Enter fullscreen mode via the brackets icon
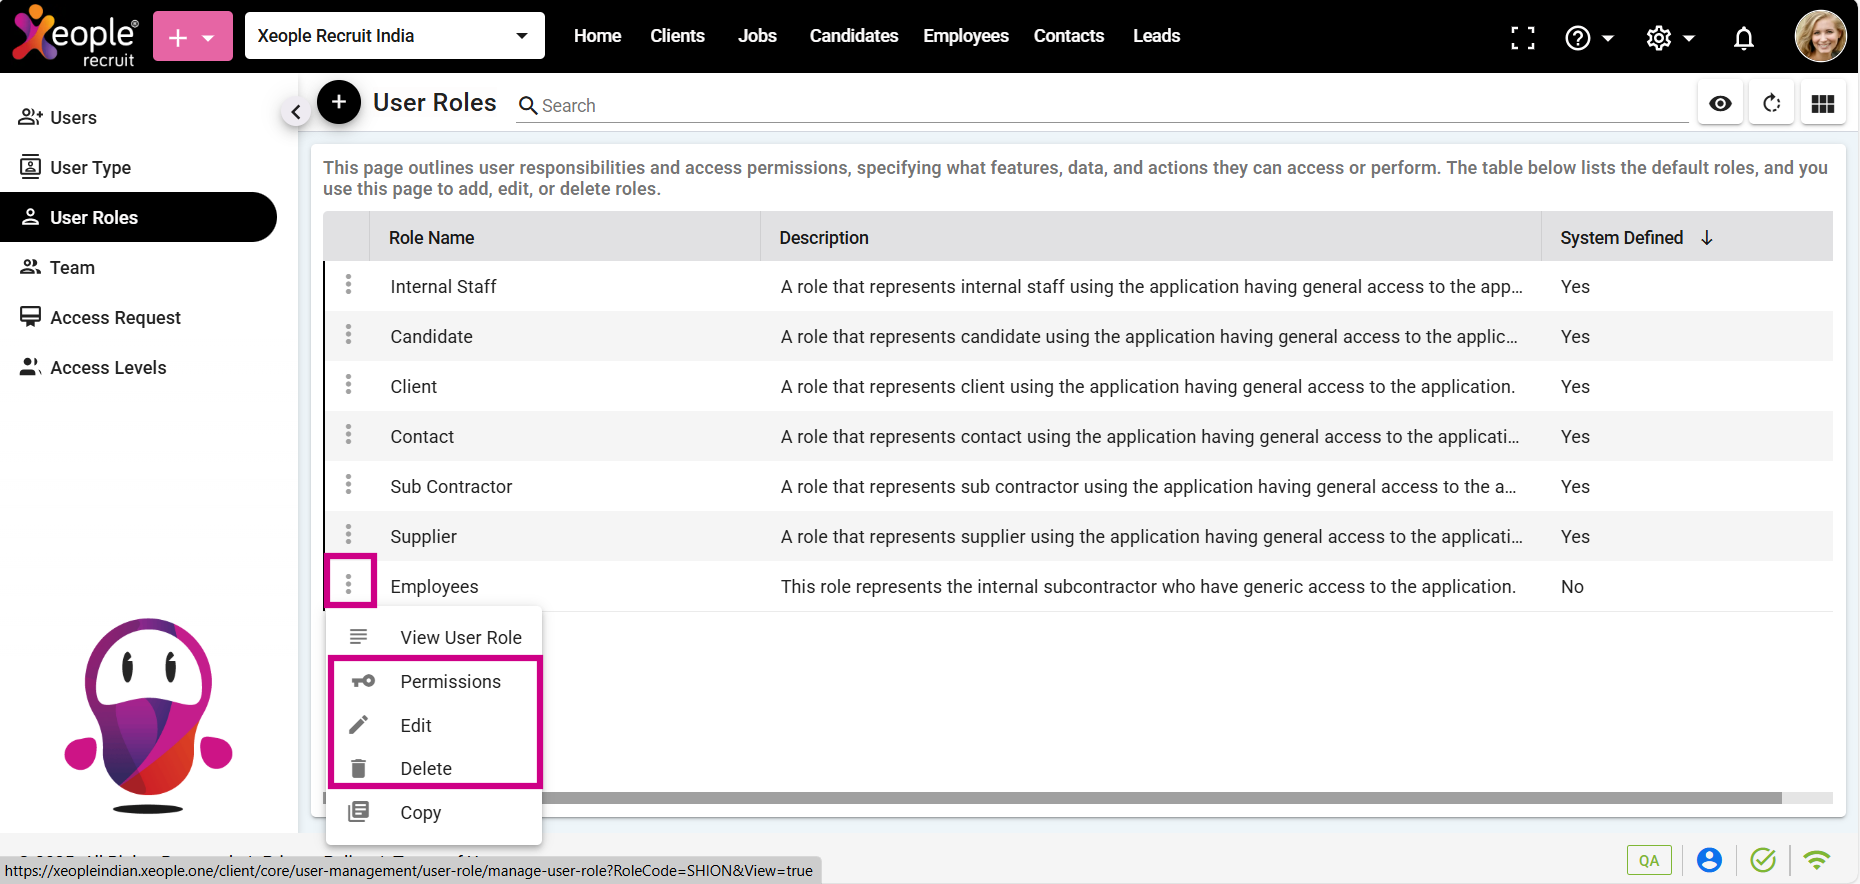The width and height of the screenshot is (1860, 884). click(x=1522, y=38)
